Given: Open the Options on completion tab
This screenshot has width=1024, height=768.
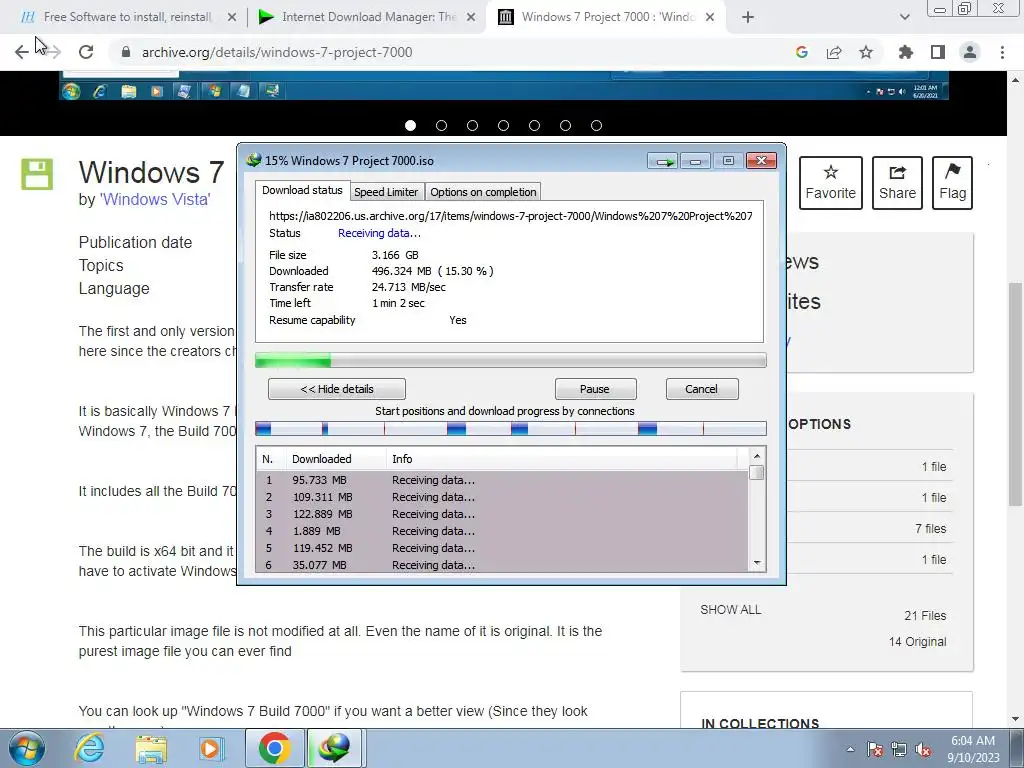Looking at the screenshot, I should [483, 192].
